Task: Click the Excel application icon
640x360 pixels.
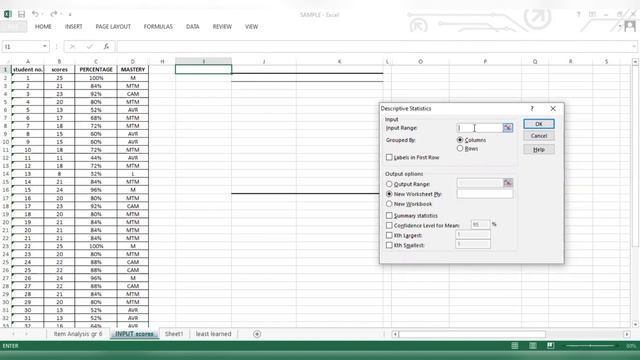Action: pos(8,14)
